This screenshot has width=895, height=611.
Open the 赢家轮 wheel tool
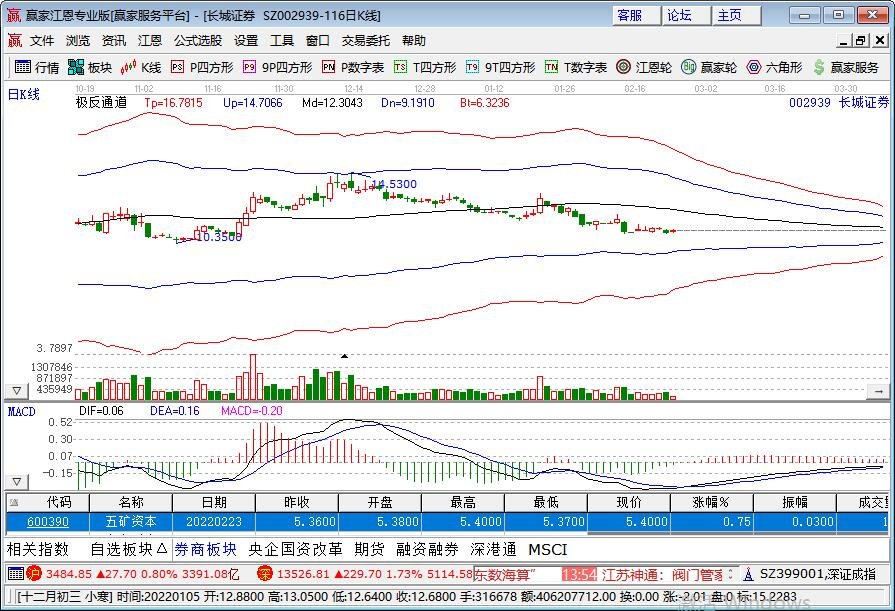coord(709,67)
